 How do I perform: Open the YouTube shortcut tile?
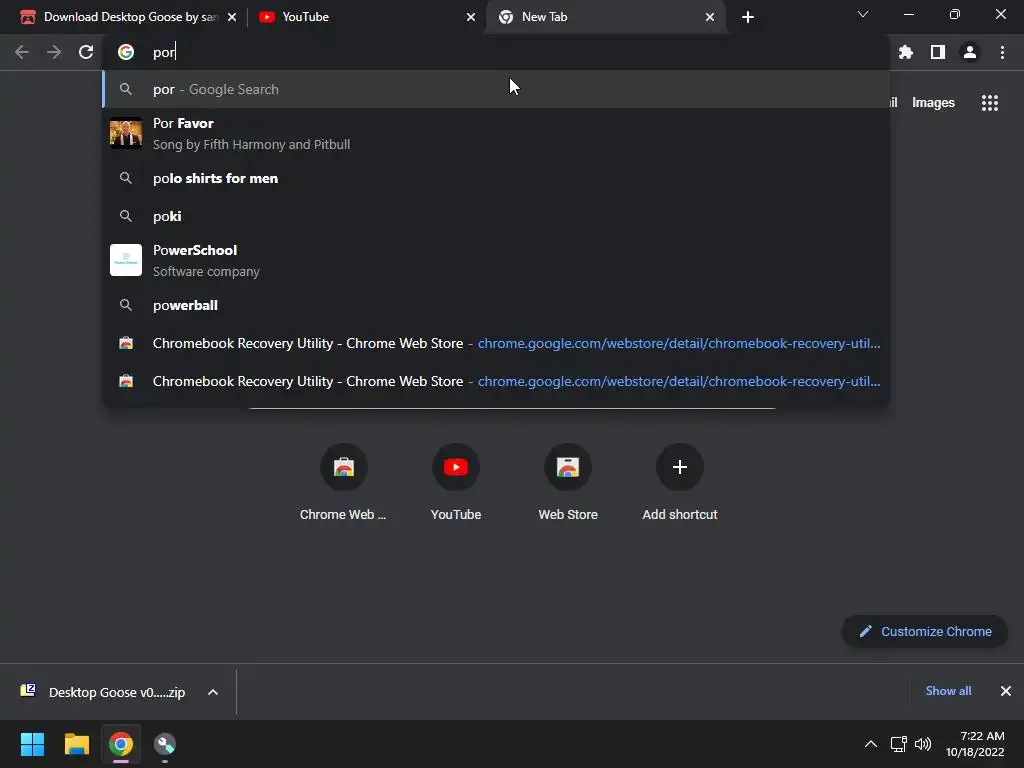tap(456, 482)
